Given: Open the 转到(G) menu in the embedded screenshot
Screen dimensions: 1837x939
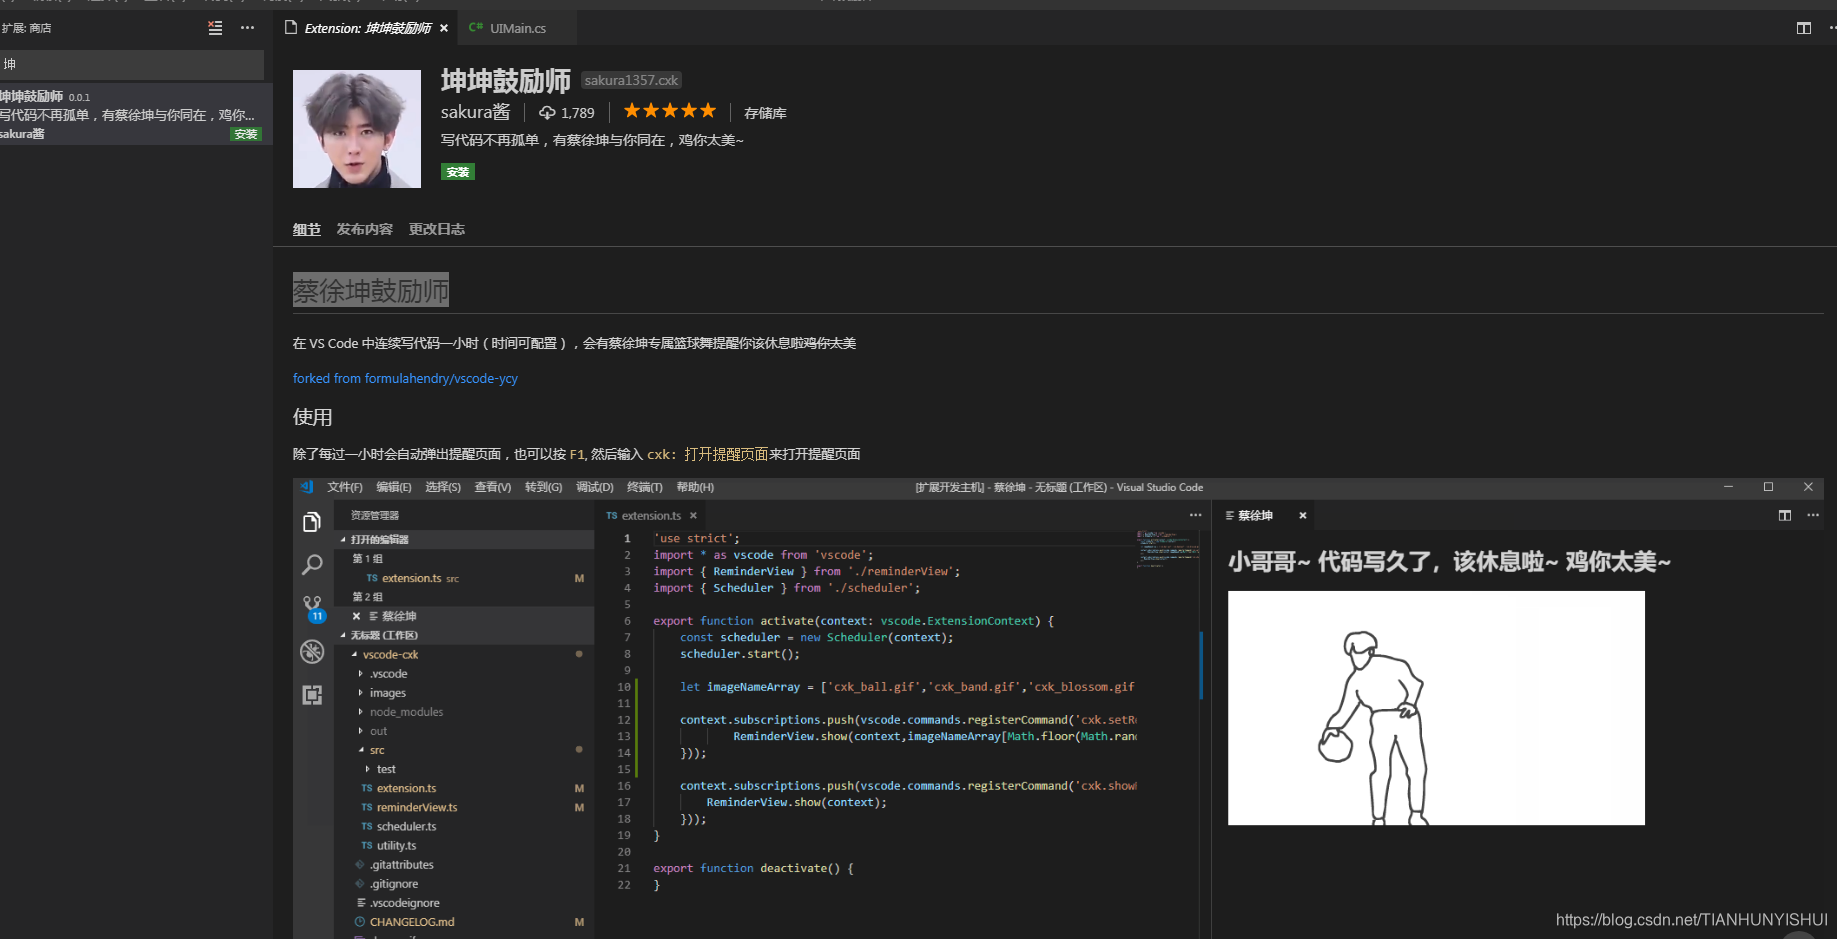Looking at the screenshot, I should tap(543, 487).
